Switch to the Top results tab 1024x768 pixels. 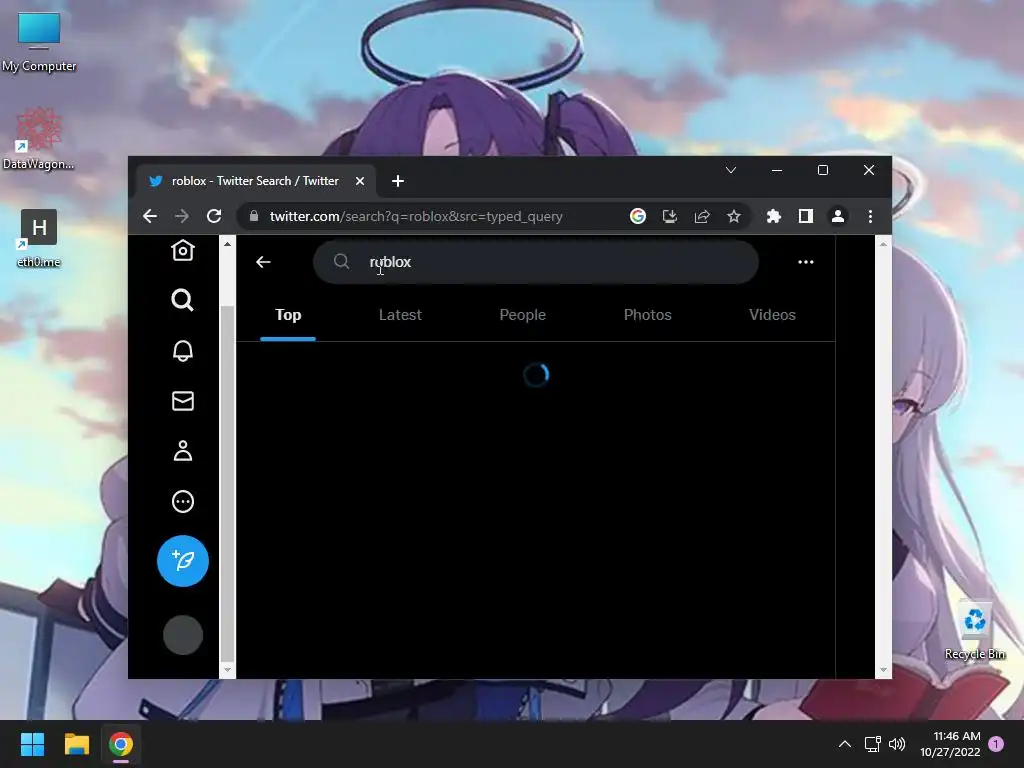(x=288, y=315)
